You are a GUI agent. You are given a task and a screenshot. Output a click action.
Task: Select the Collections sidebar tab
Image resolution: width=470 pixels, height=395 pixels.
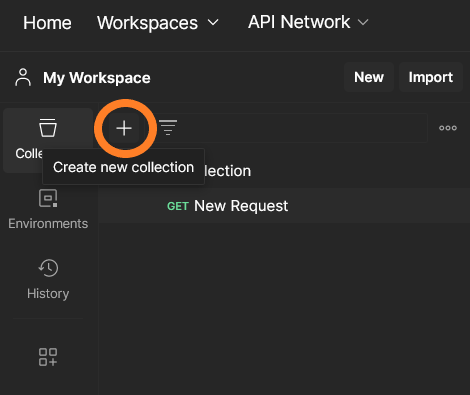(x=48, y=140)
